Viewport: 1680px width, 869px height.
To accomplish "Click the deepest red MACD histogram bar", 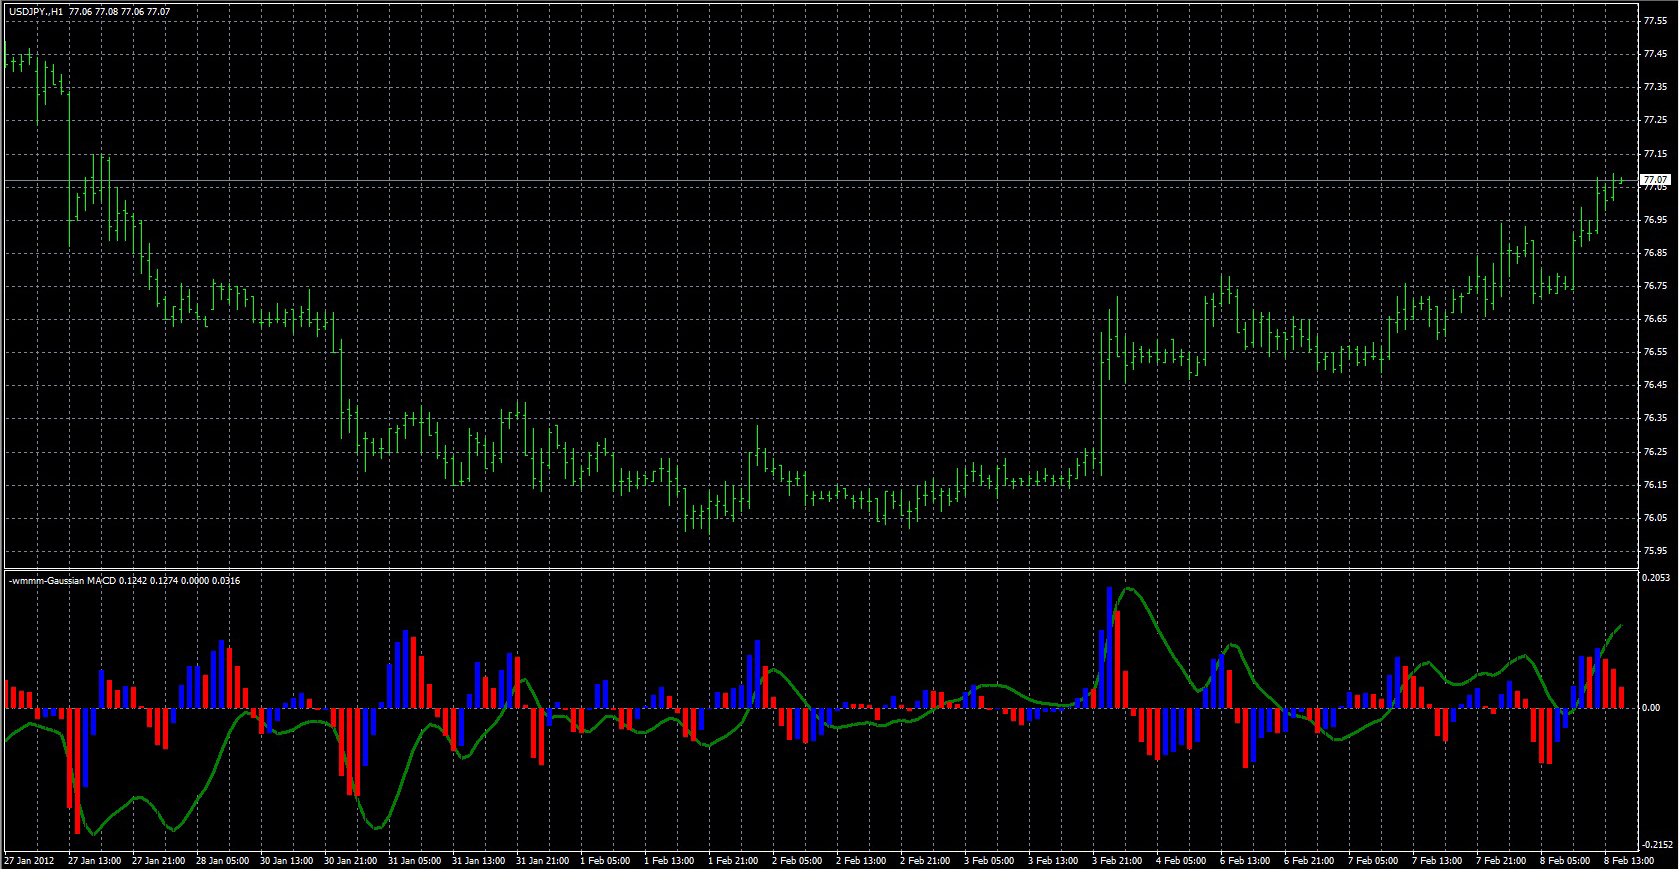I will click(77, 770).
